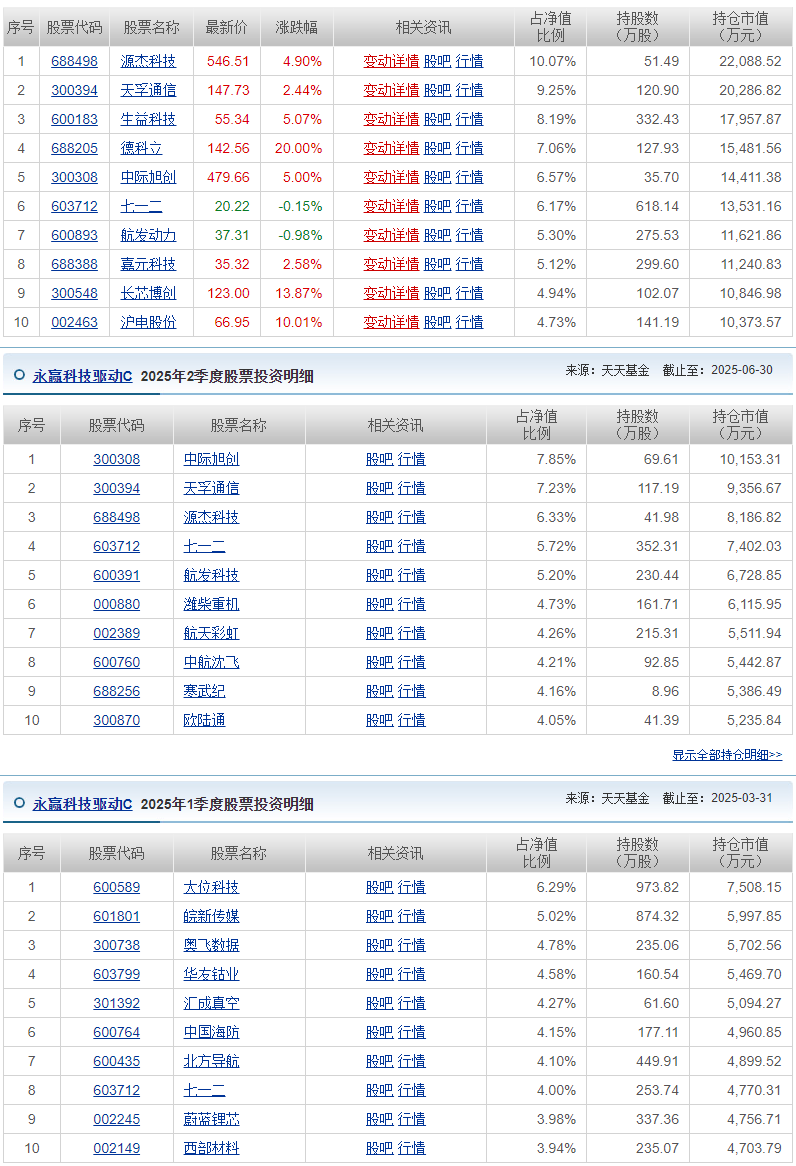Open stock code 002389 link
The image size is (796, 1166).
click(116, 634)
